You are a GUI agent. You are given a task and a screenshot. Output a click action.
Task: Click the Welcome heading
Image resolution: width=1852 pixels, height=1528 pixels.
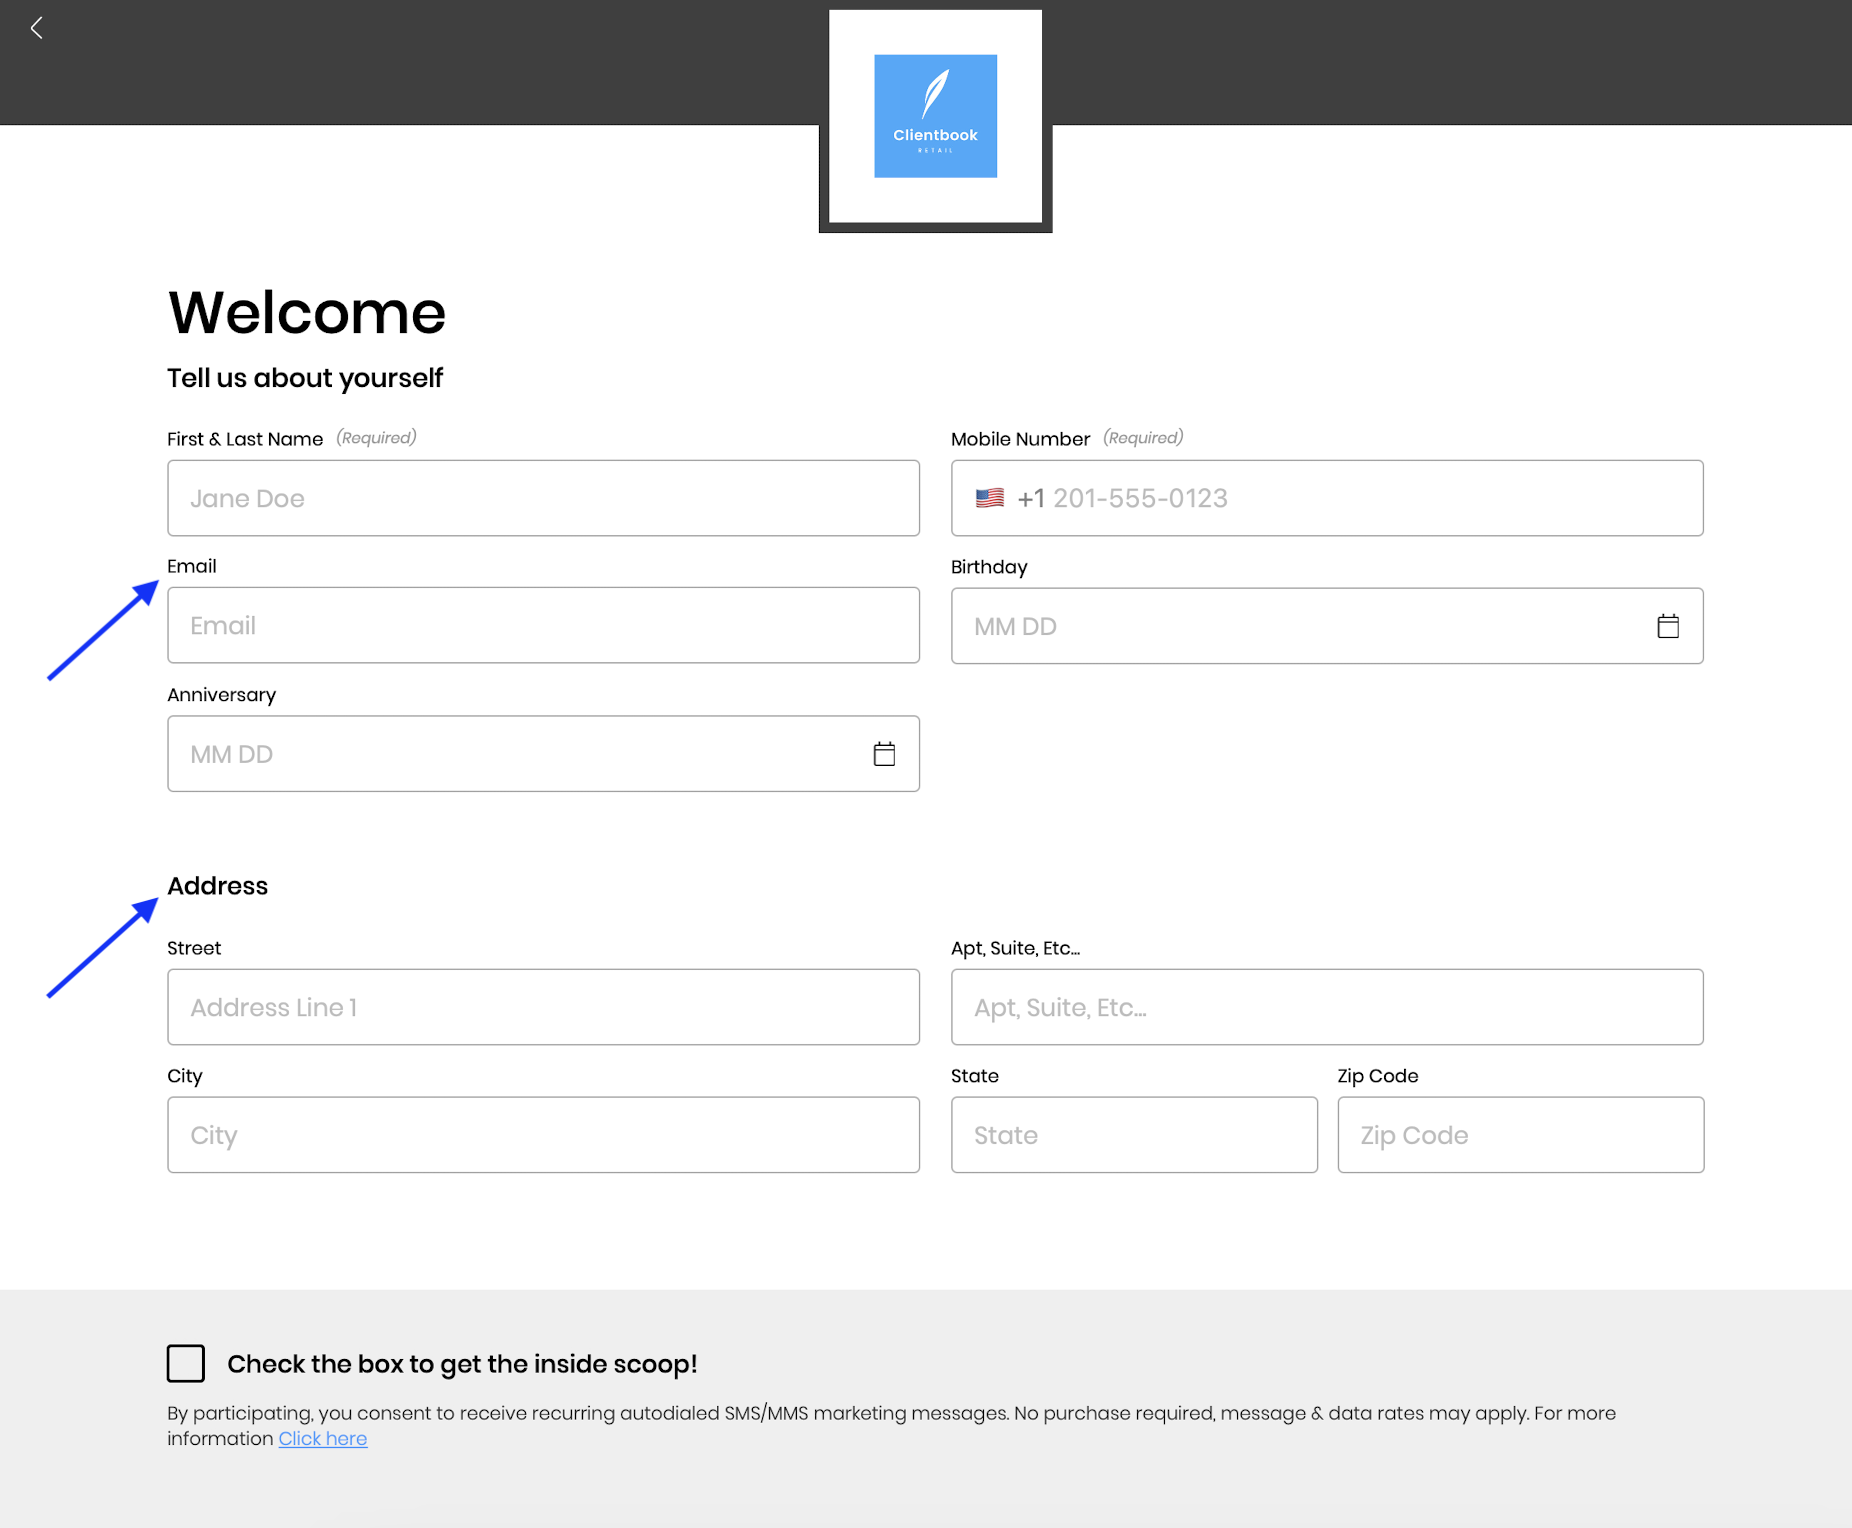[x=306, y=312]
